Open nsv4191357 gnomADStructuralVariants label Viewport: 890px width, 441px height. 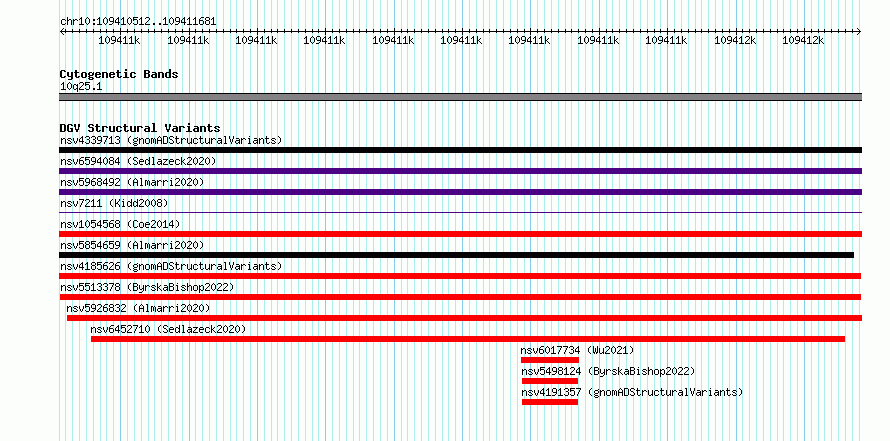632,392
